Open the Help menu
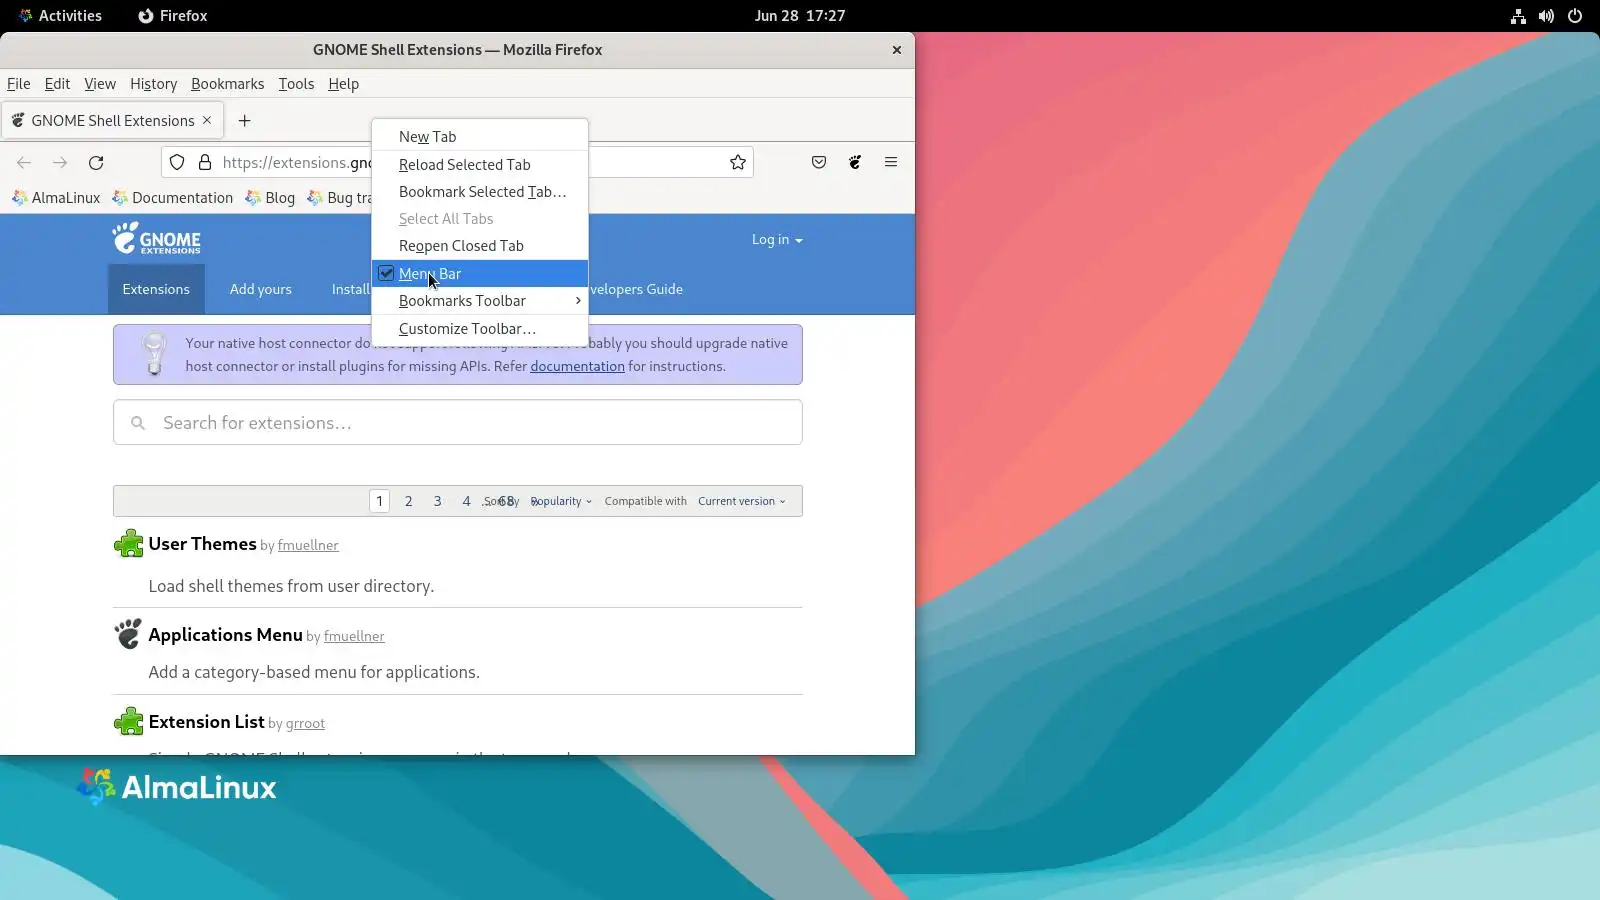 343,84
